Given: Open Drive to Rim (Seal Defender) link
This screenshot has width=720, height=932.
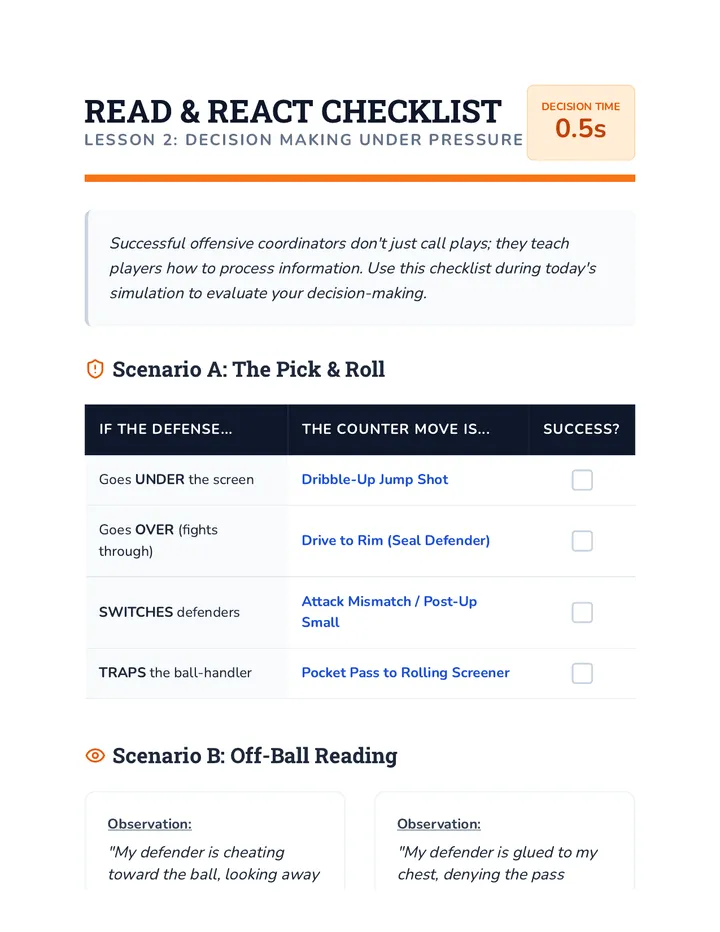Looking at the screenshot, I should pyautogui.click(x=395, y=540).
